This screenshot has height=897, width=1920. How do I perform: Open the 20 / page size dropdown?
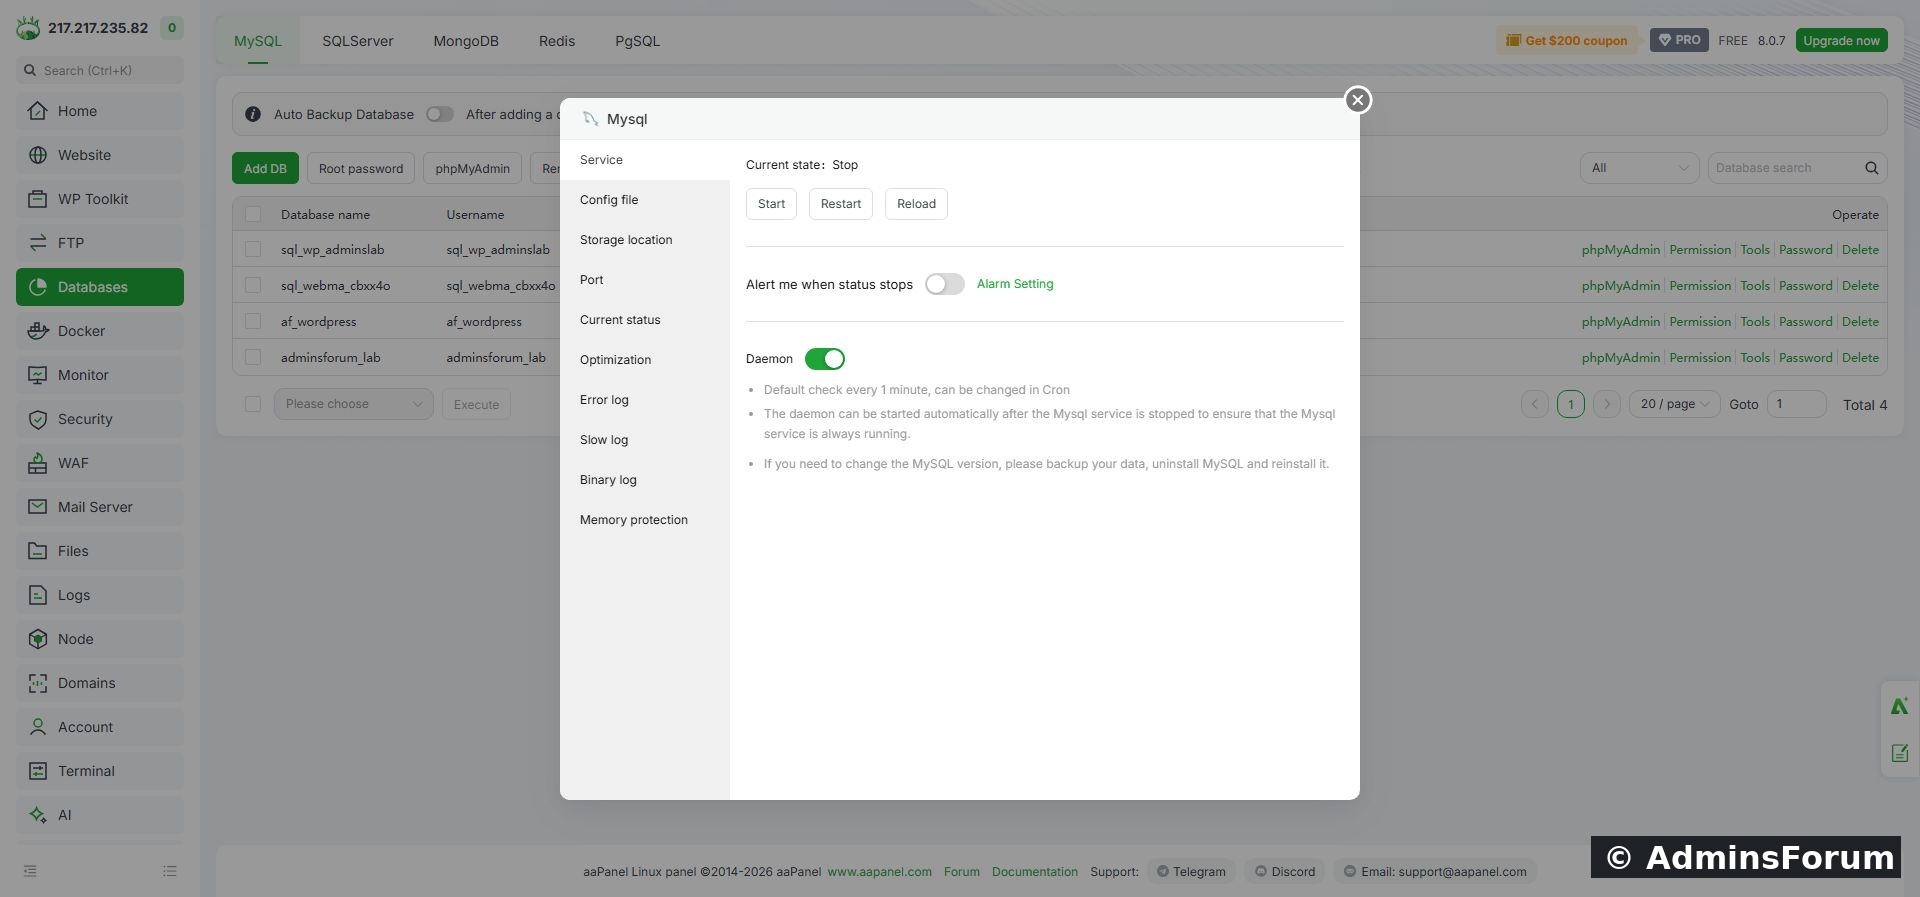click(x=1675, y=404)
